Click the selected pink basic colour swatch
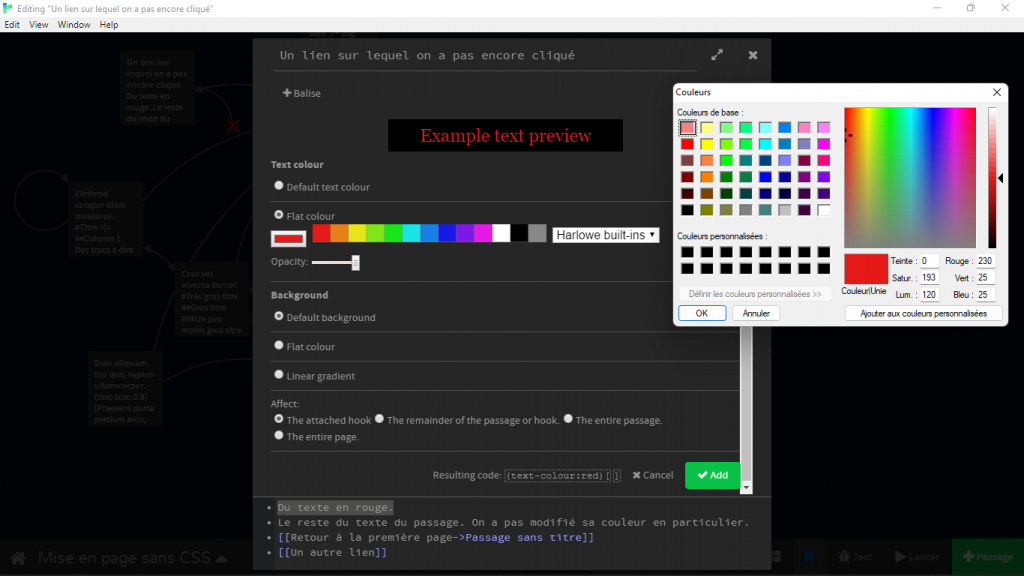Image resolution: width=1024 pixels, height=576 pixels. [687, 127]
